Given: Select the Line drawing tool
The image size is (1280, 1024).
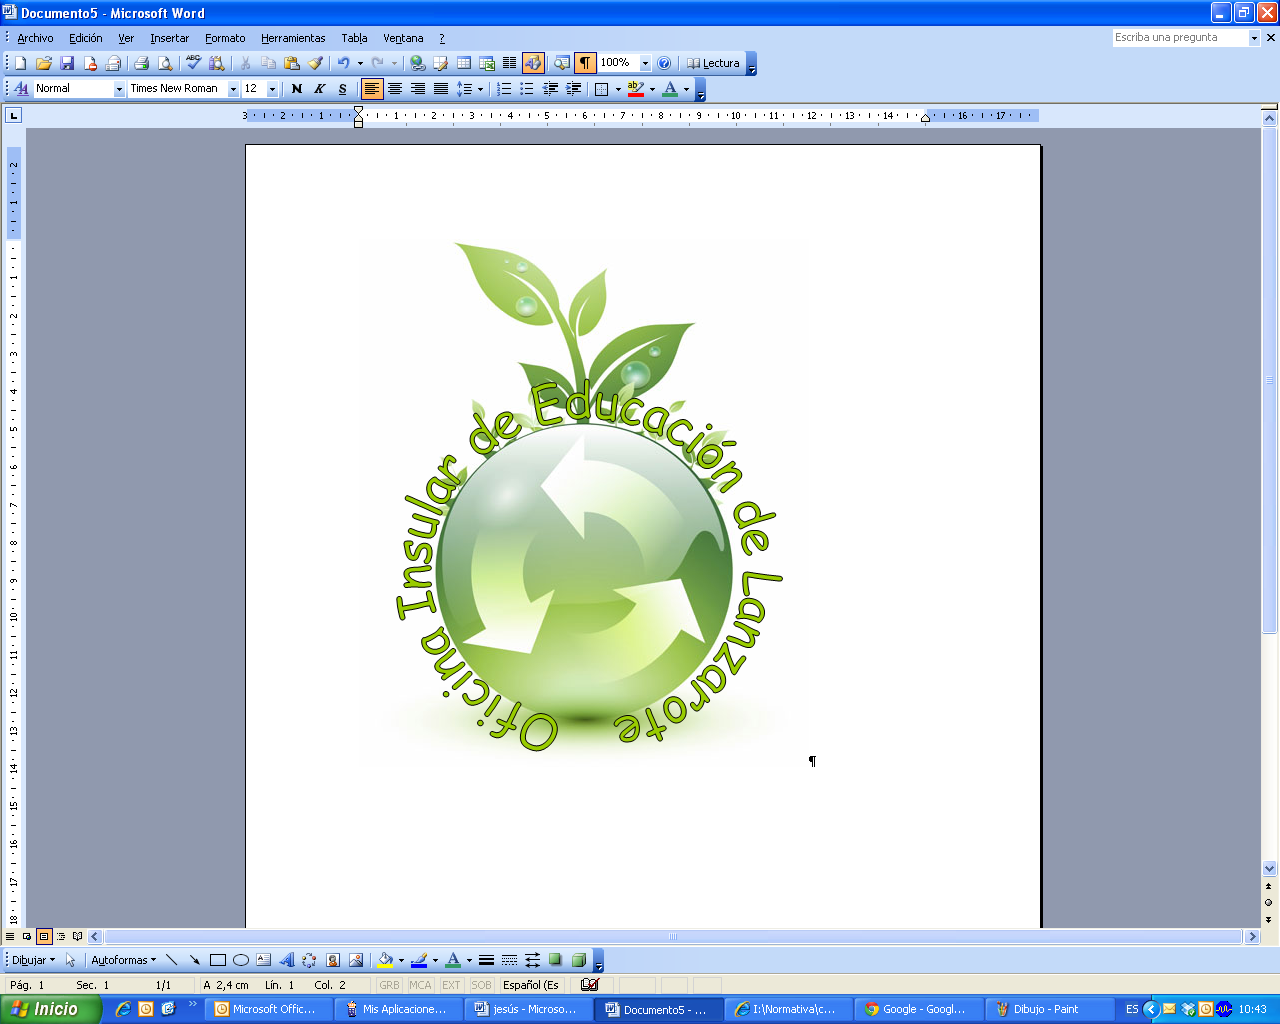Looking at the screenshot, I should coord(171,960).
